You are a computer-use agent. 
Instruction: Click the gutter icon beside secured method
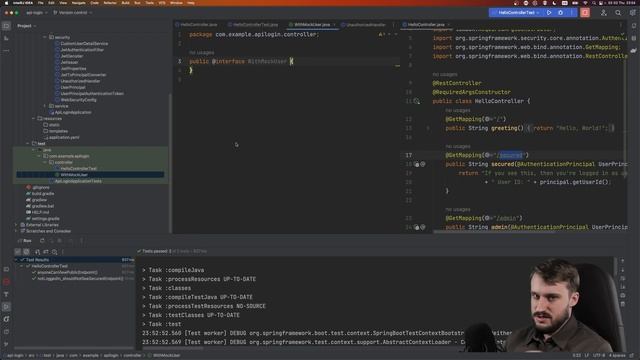click(417, 164)
